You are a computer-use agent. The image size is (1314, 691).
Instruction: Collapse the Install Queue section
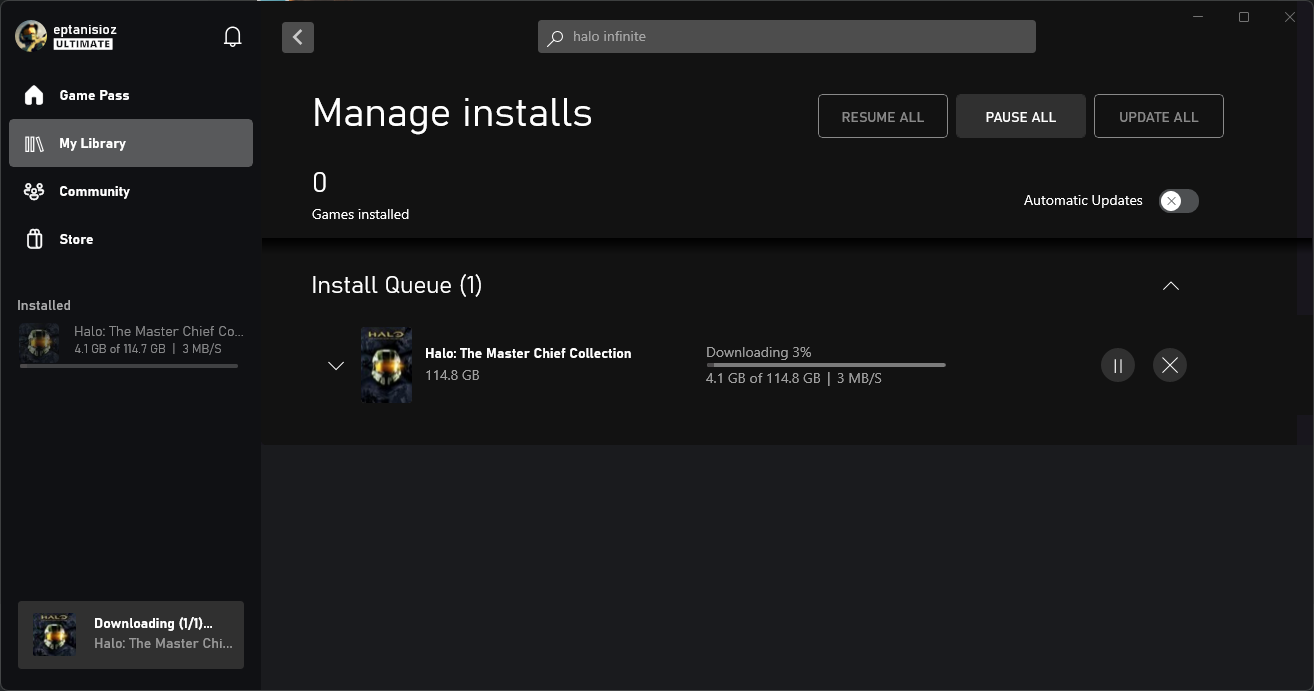click(1170, 286)
